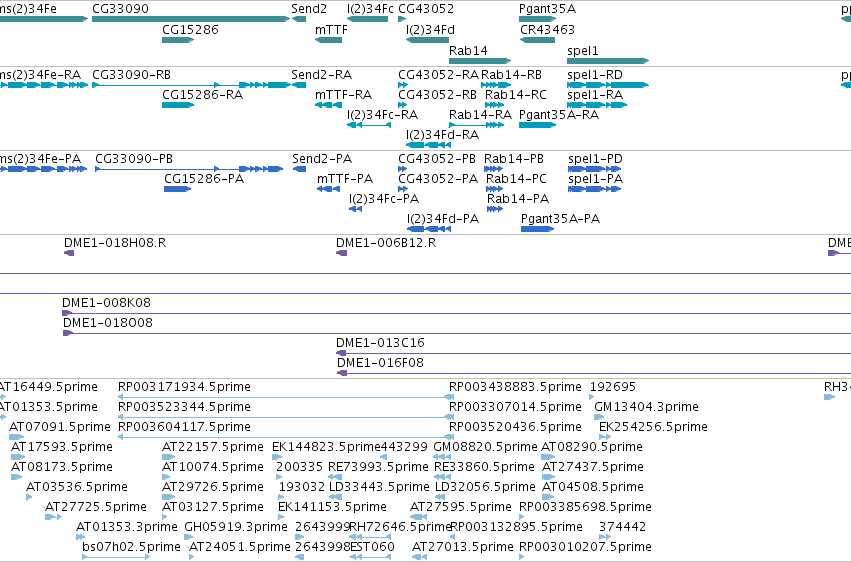
Task: Open the RP003438883.5prime EST label
Action: [x=515, y=386]
